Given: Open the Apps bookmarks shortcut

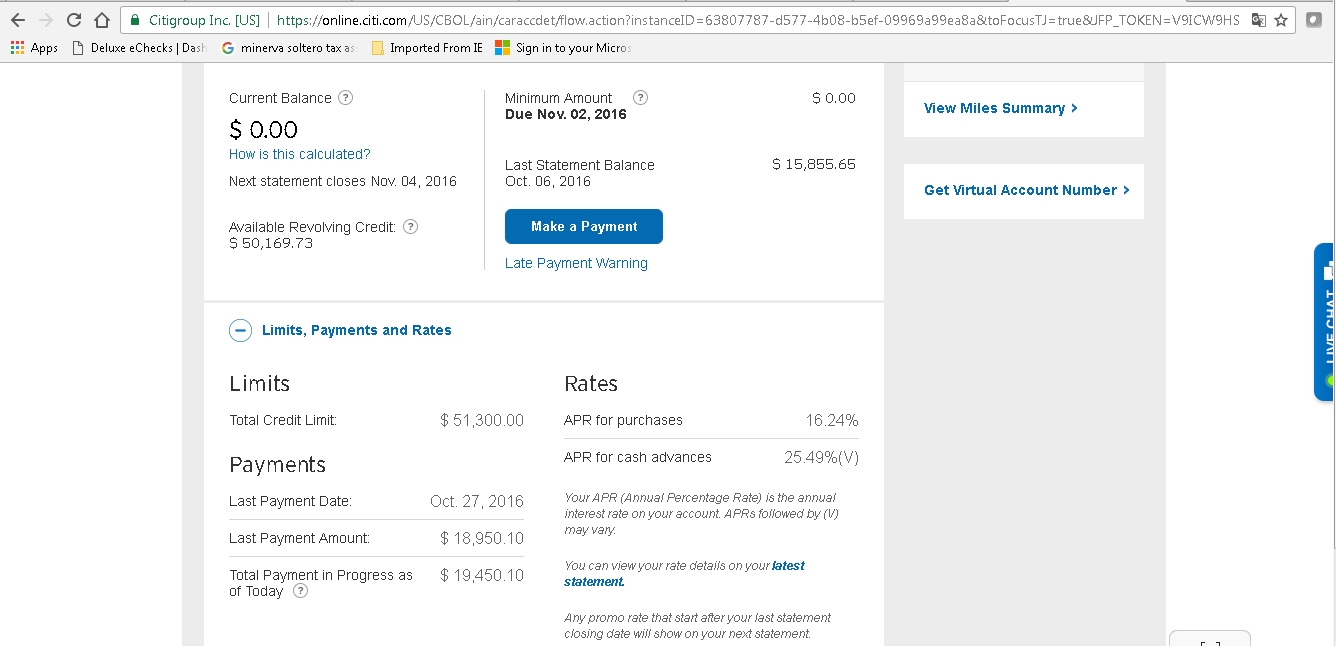Looking at the screenshot, I should (34, 48).
